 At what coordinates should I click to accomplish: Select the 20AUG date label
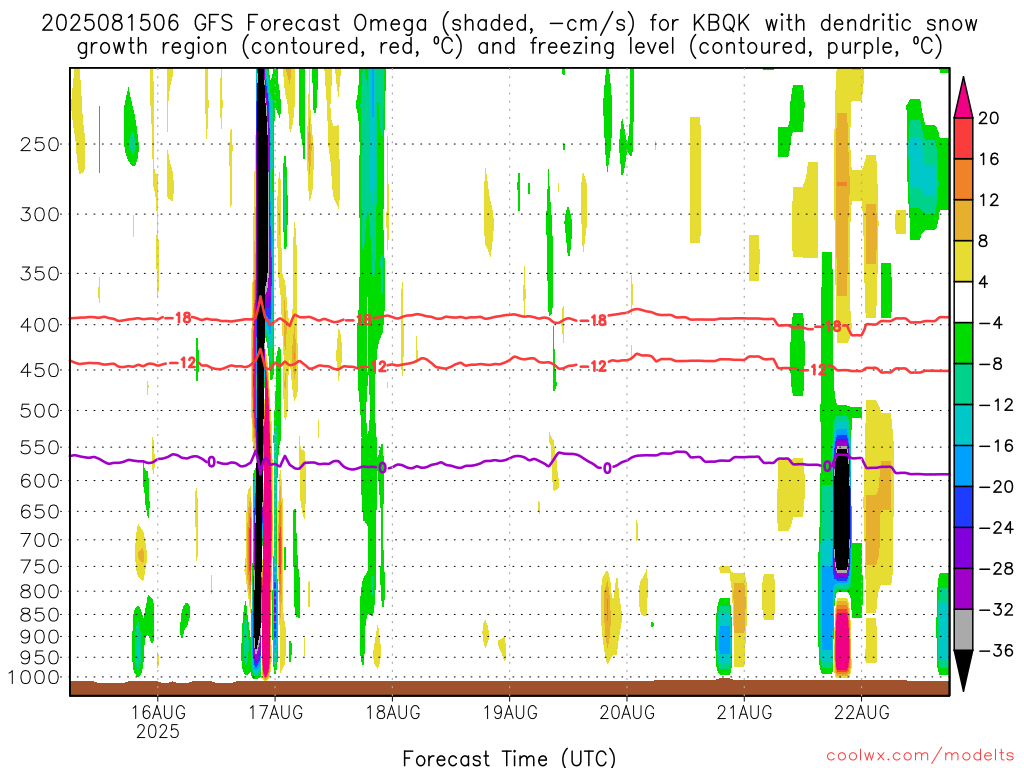(x=627, y=712)
